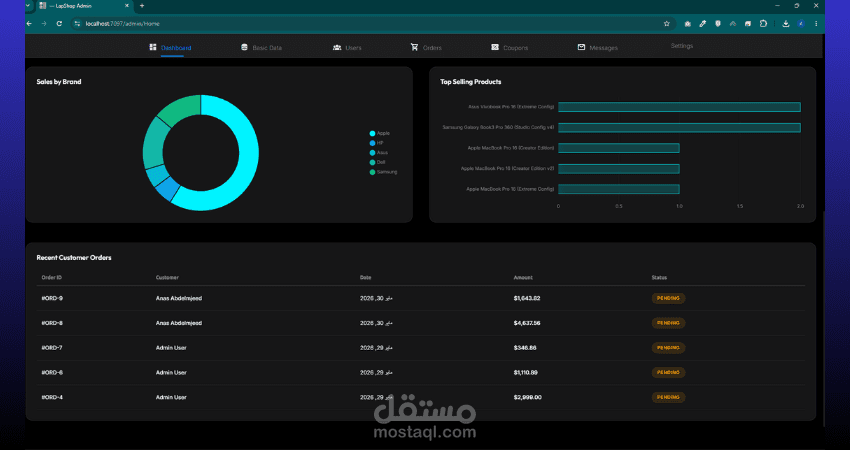
Task: Toggle Dell legend entry
Action: [377, 162]
